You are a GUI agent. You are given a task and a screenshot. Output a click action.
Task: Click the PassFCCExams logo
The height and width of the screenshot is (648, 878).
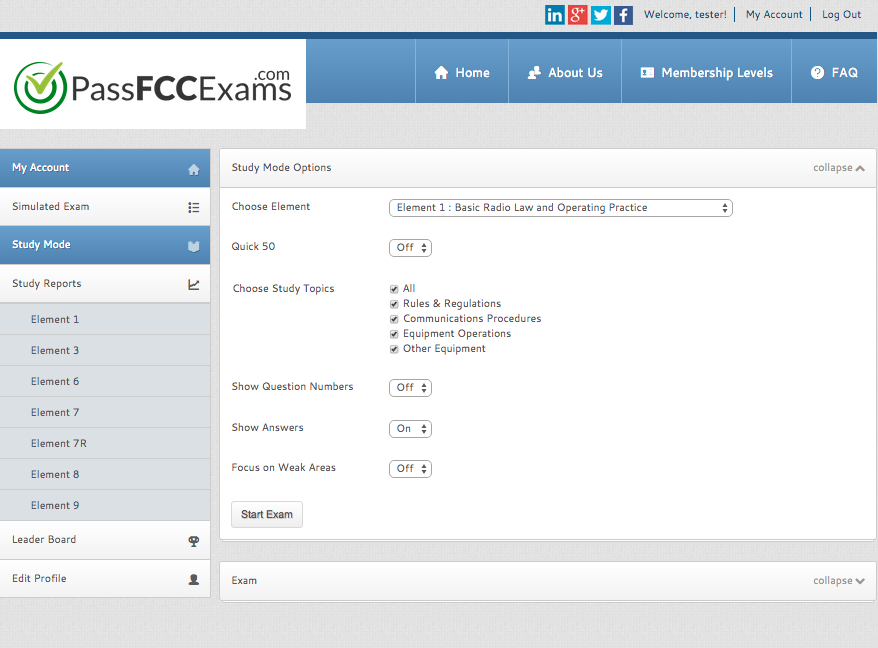point(153,86)
